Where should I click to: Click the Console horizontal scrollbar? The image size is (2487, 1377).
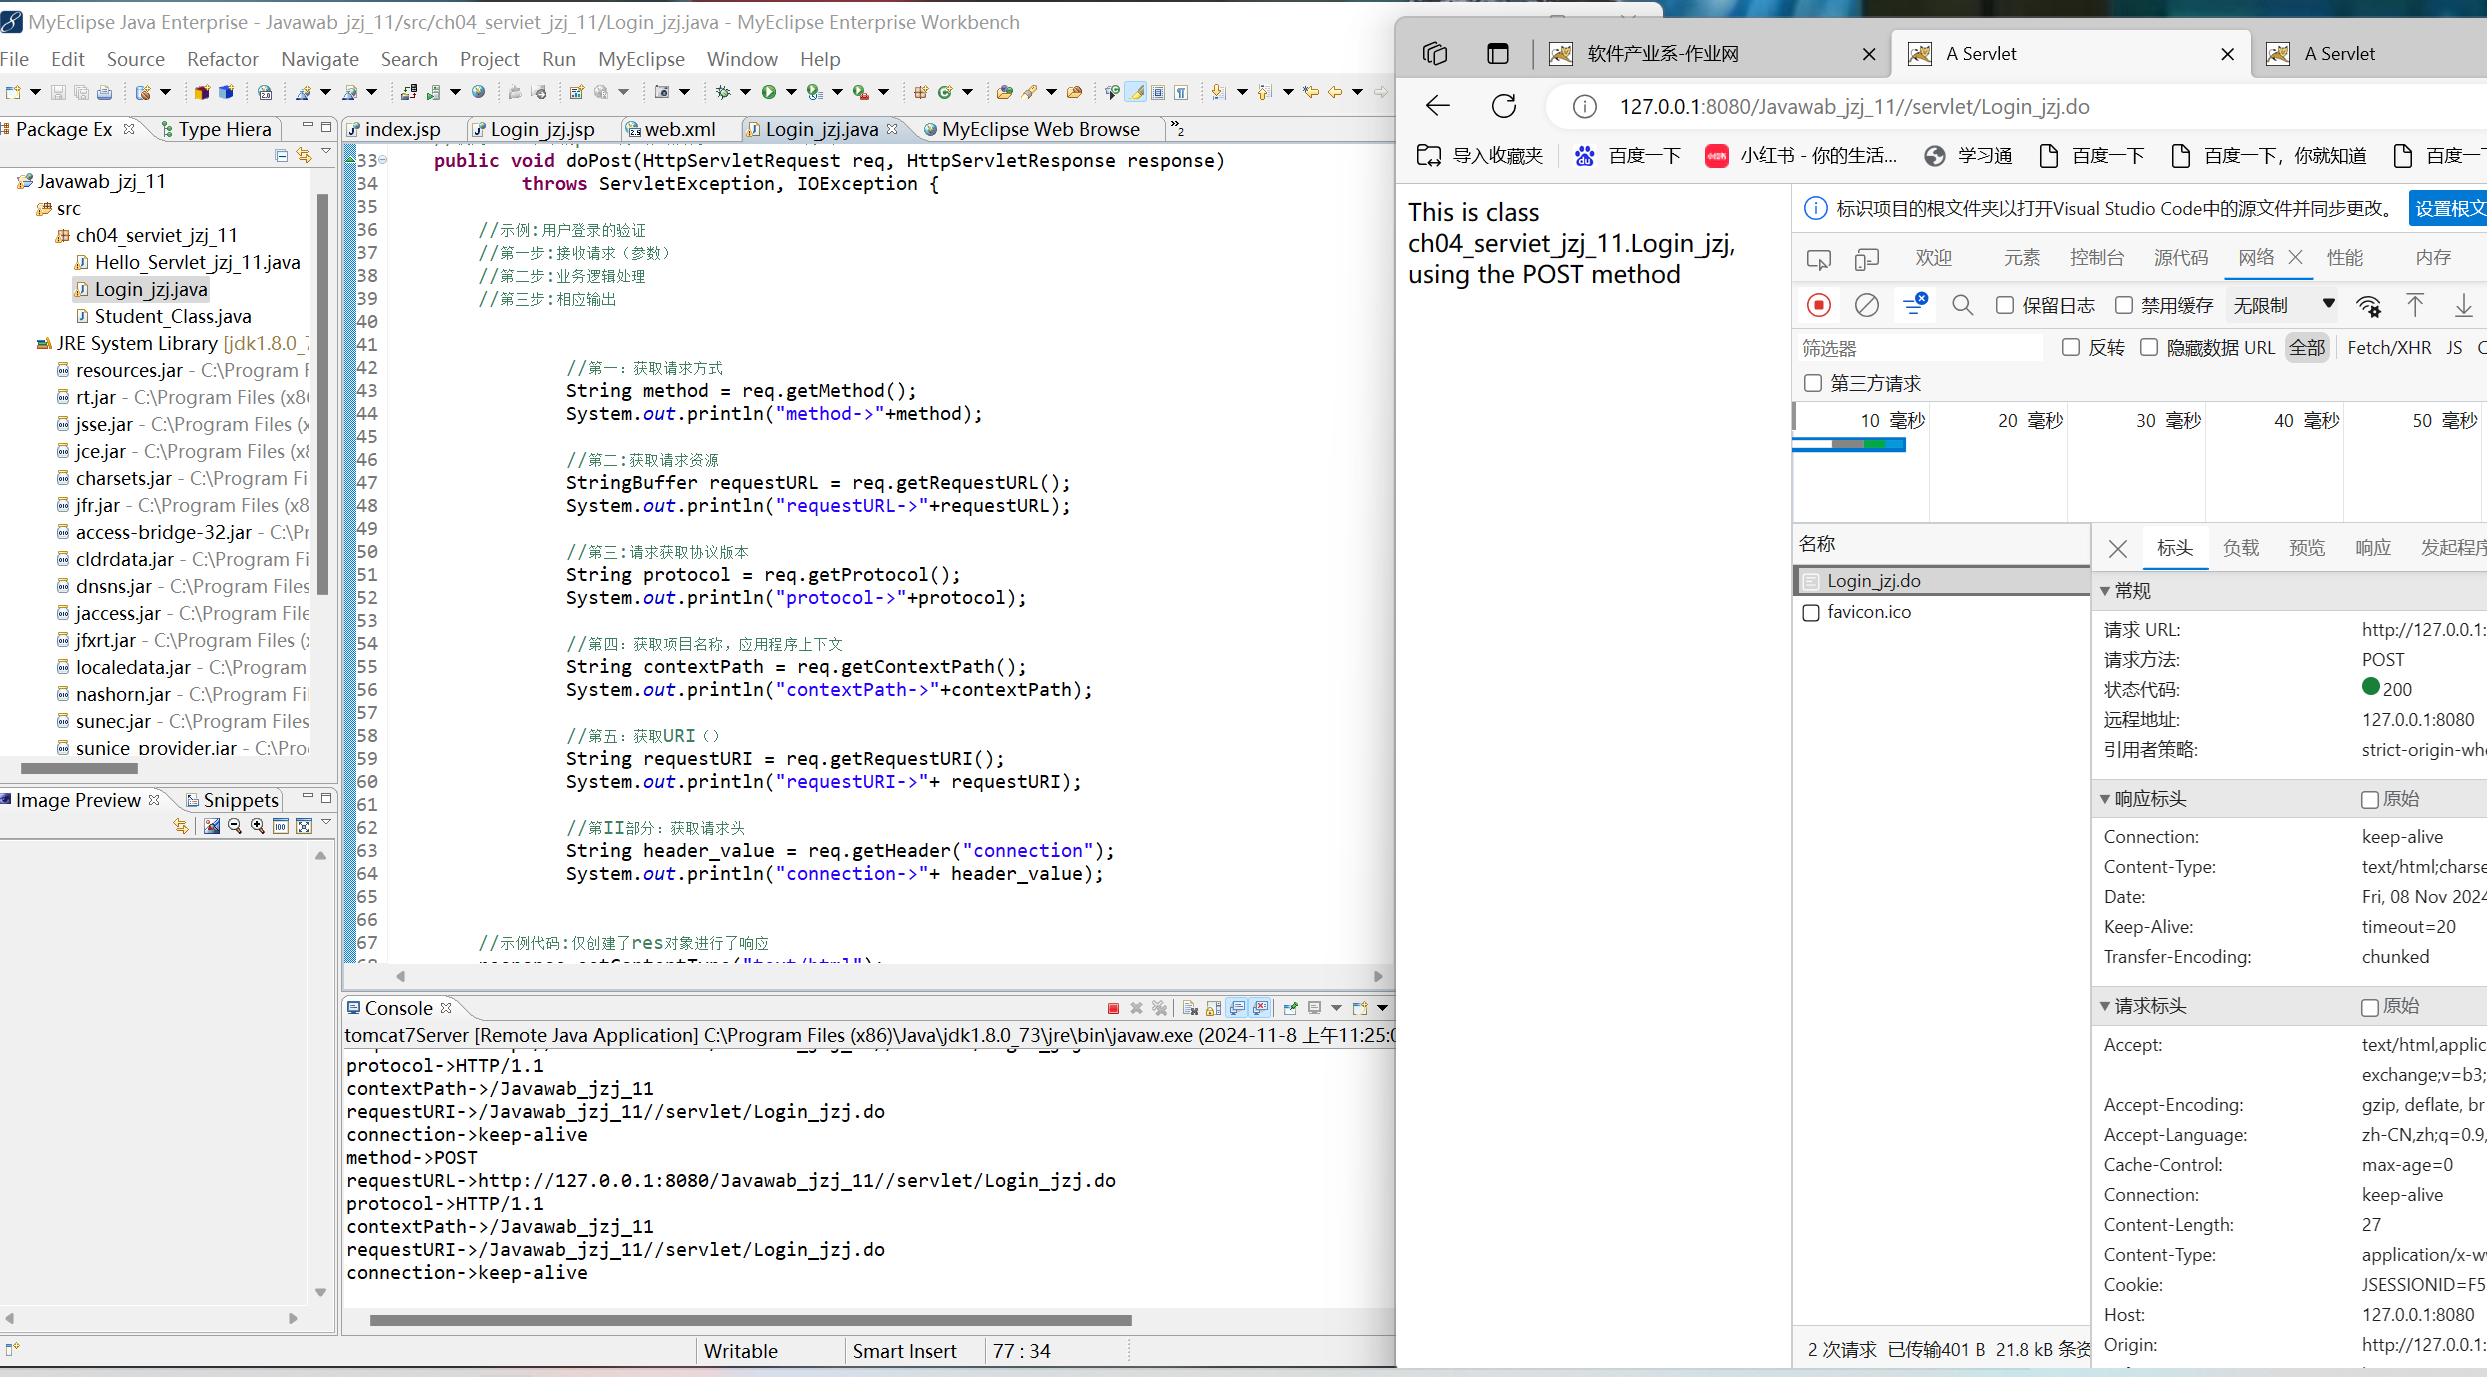coord(750,1320)
